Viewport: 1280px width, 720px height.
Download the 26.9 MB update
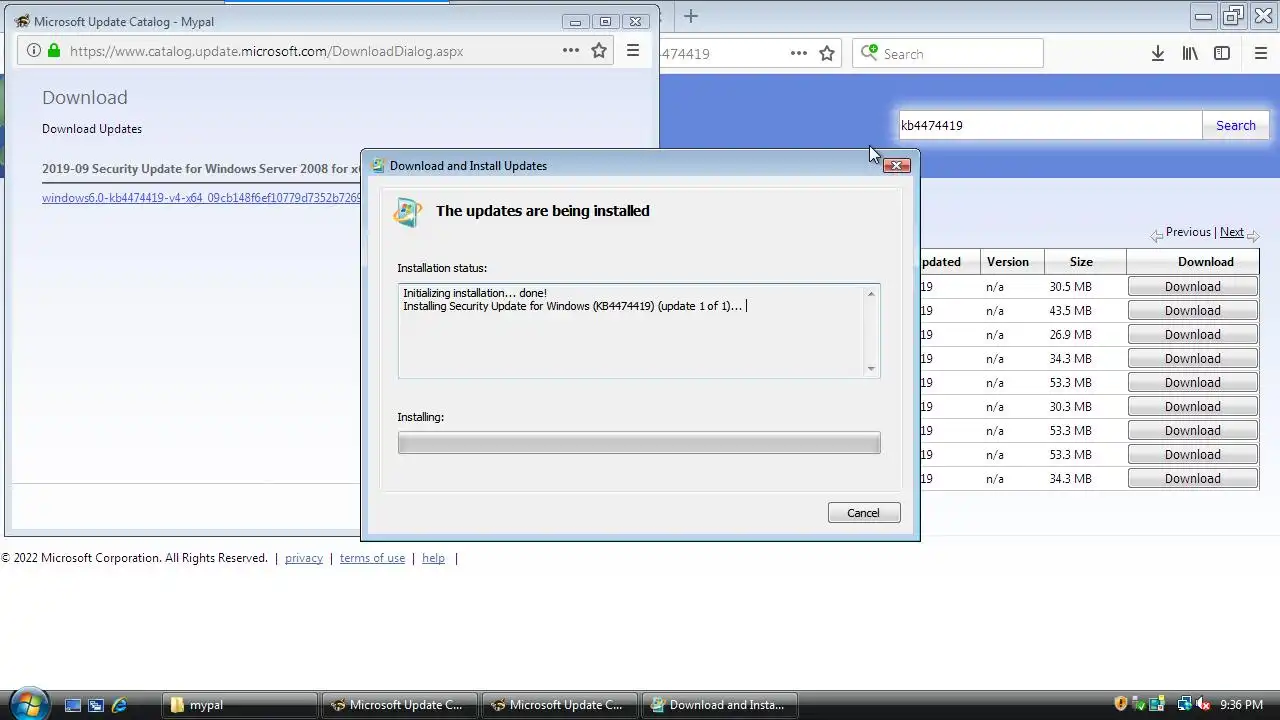point(1192,334)
